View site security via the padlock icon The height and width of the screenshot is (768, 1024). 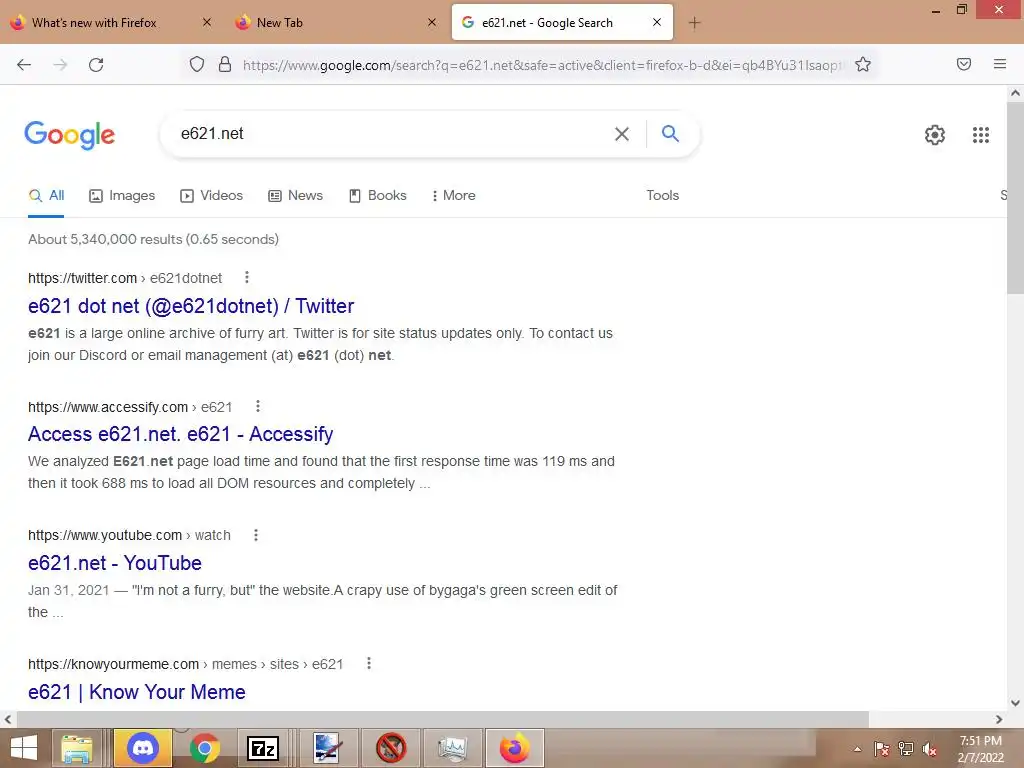click(x=225, y=64)
